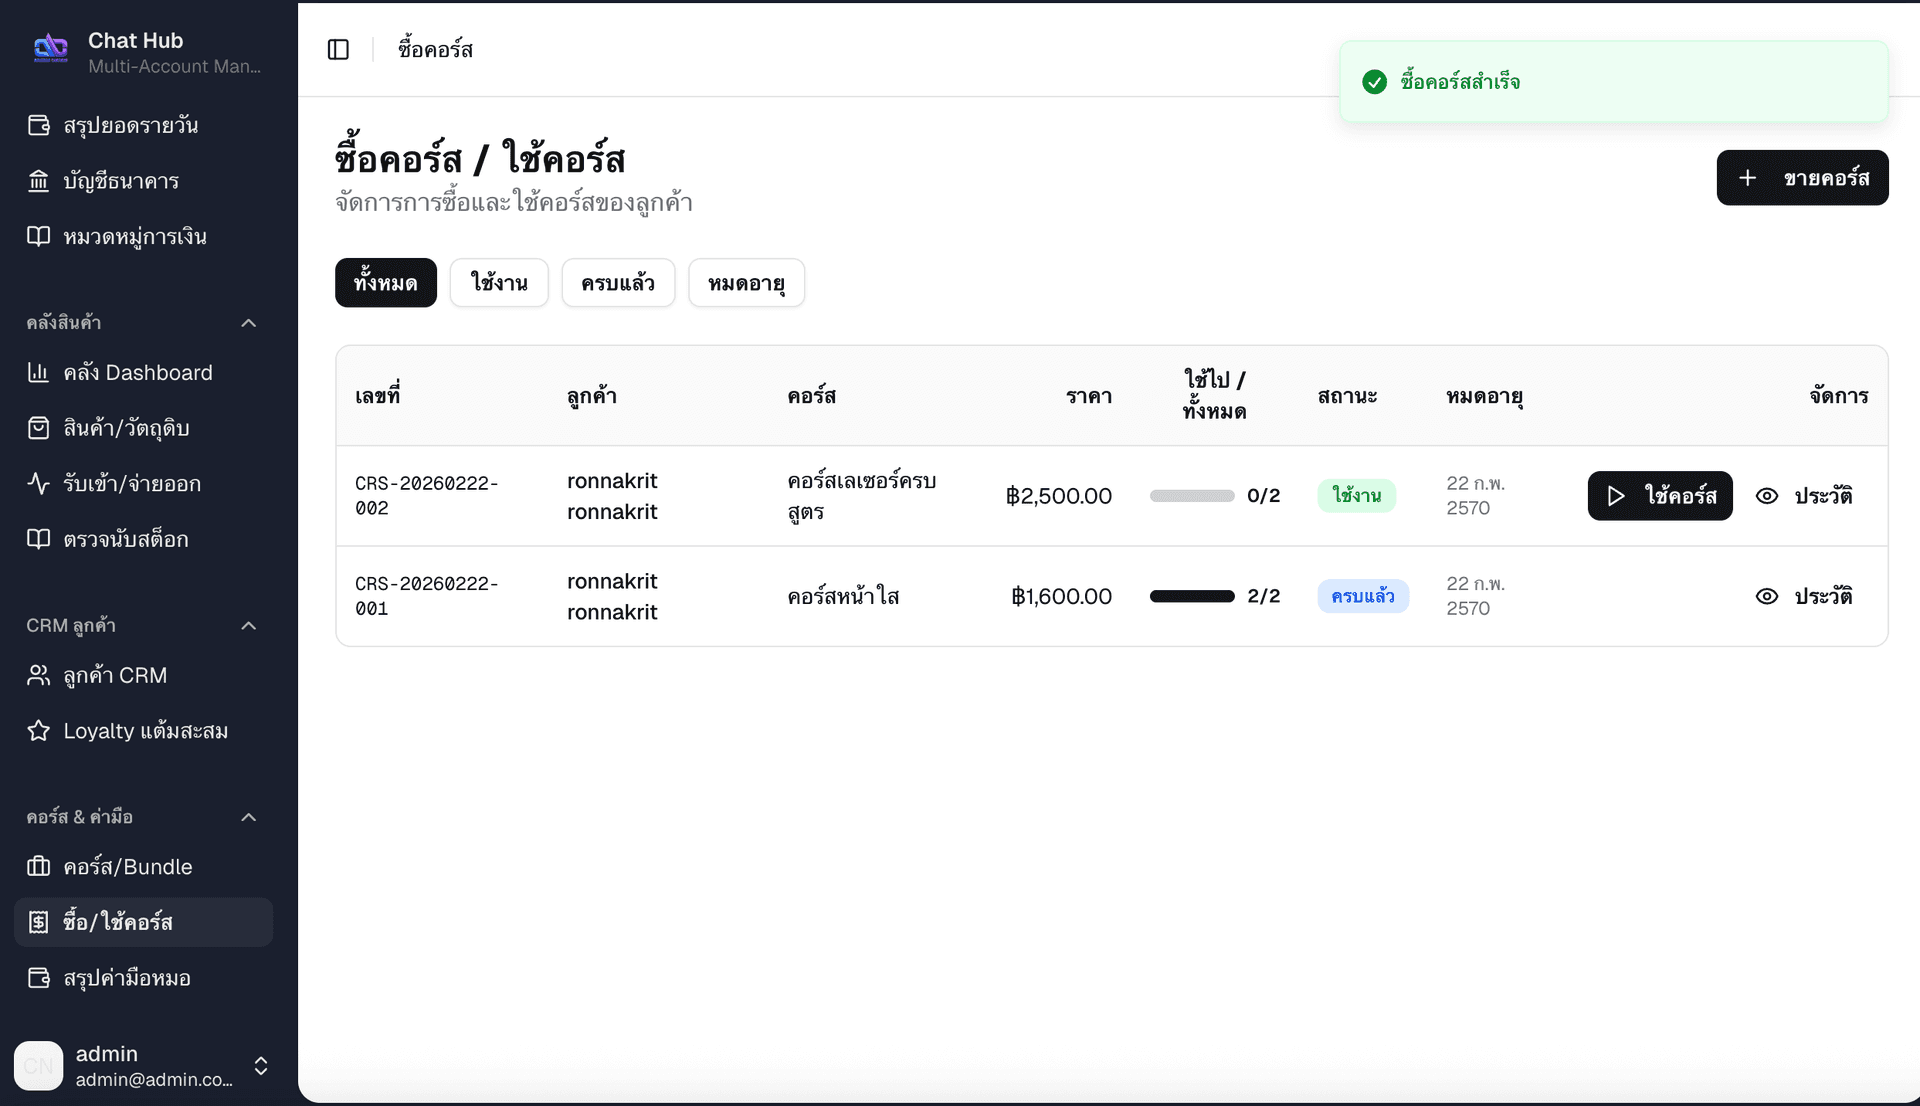View history of CRS-20260222-001 eye icon
Screen dimensions: 1920x1106
(x=1767, y=596)
